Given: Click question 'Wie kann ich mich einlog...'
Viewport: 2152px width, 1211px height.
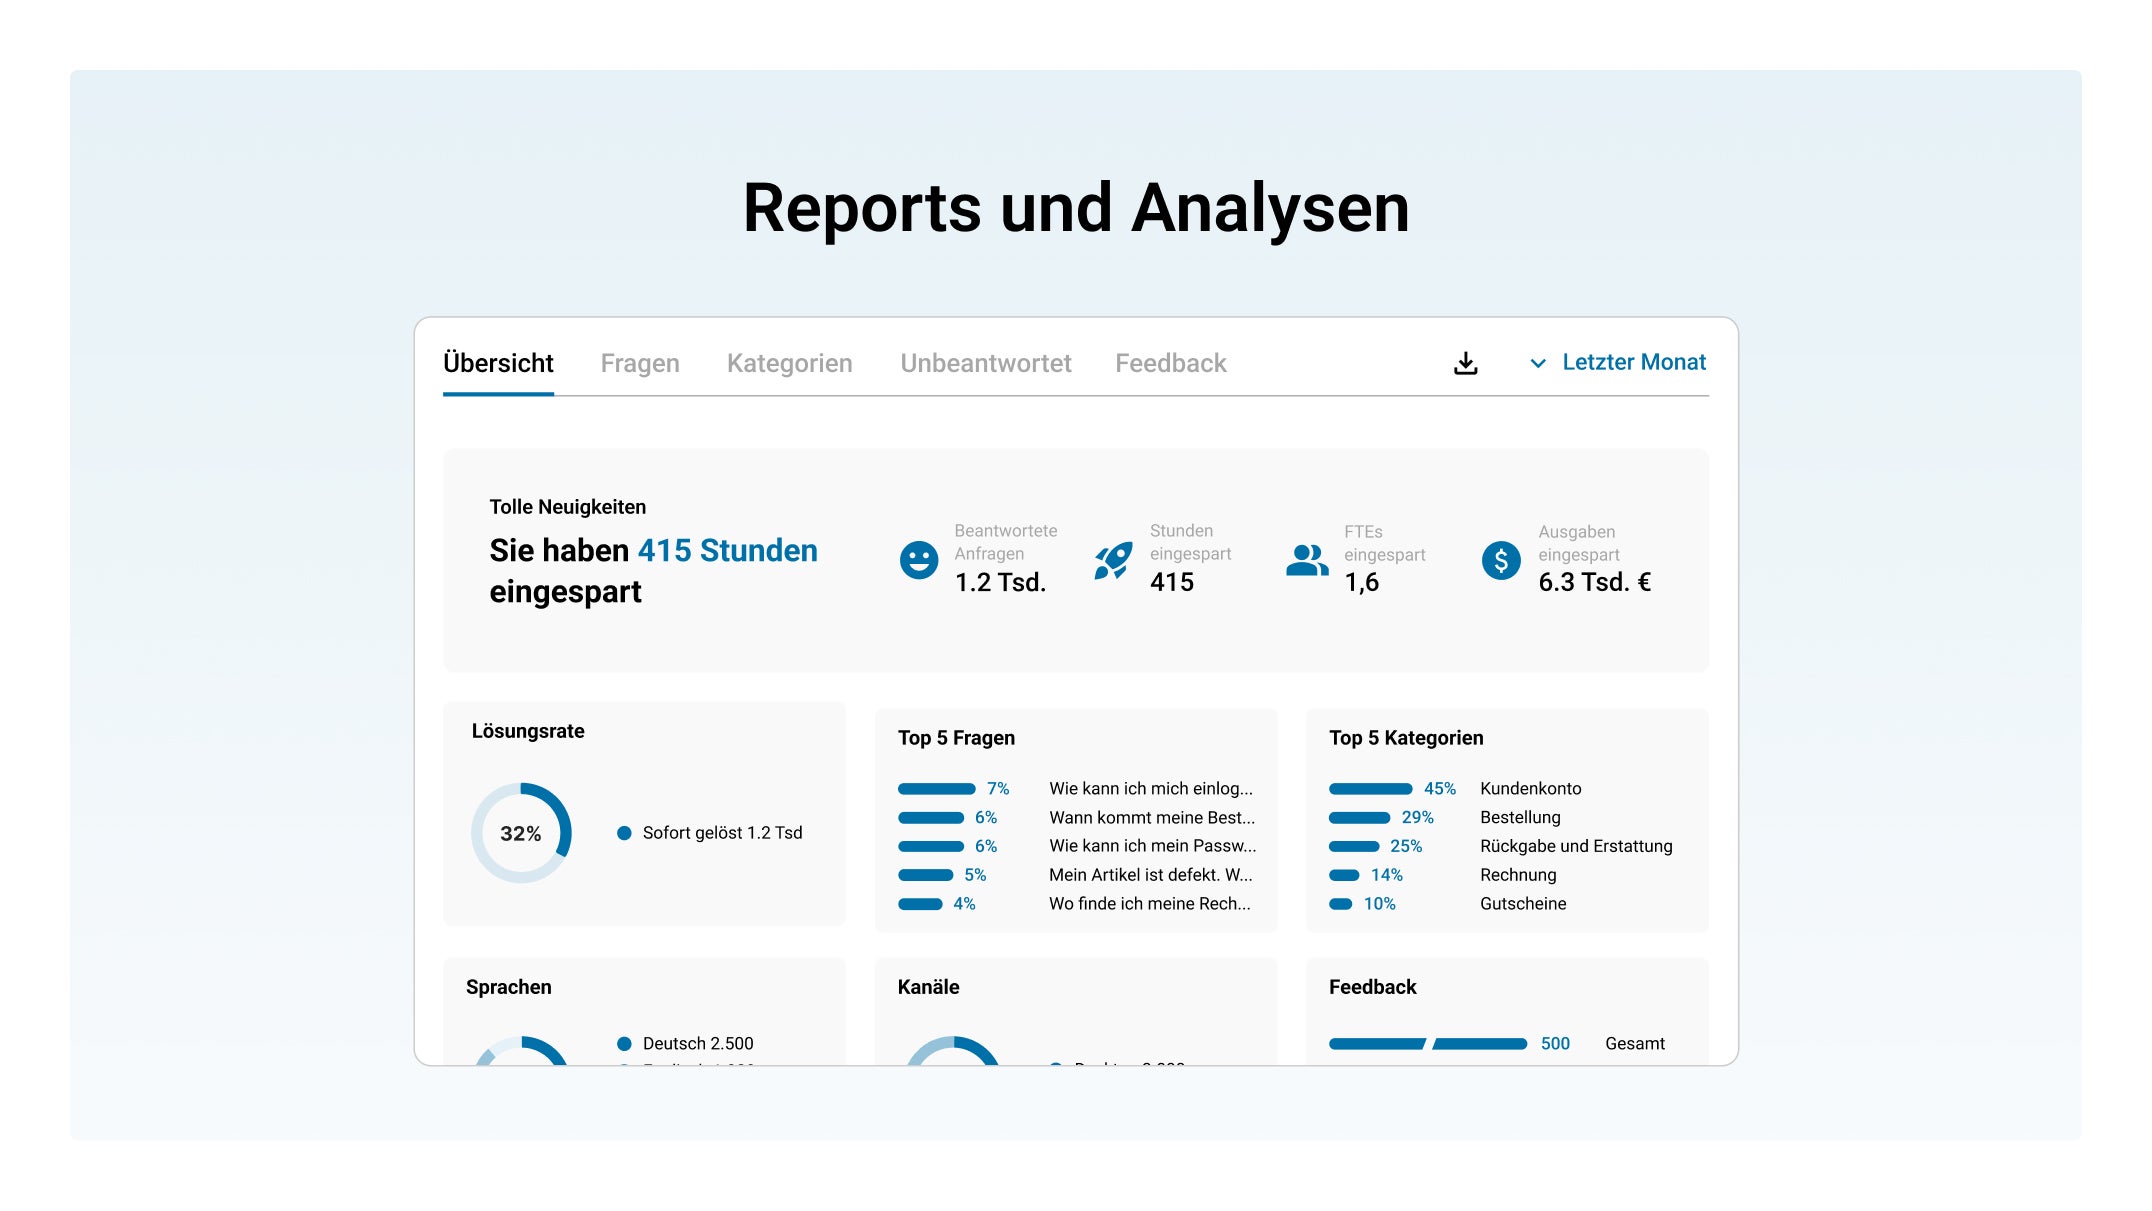Looking at the screenshot, I should point(1150,789).
